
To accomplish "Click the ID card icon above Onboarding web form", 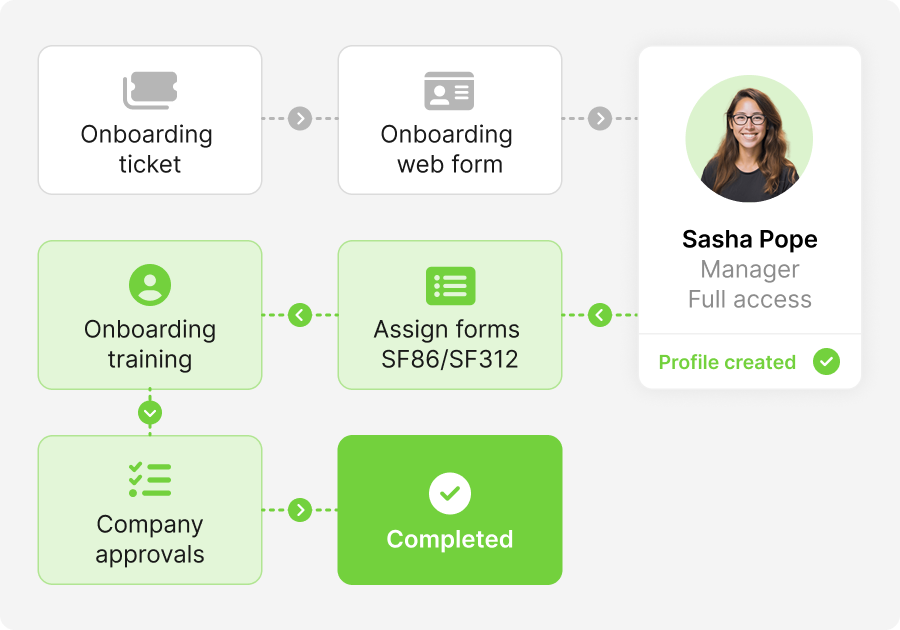I will pyautogui.click(x=449, y=91).
